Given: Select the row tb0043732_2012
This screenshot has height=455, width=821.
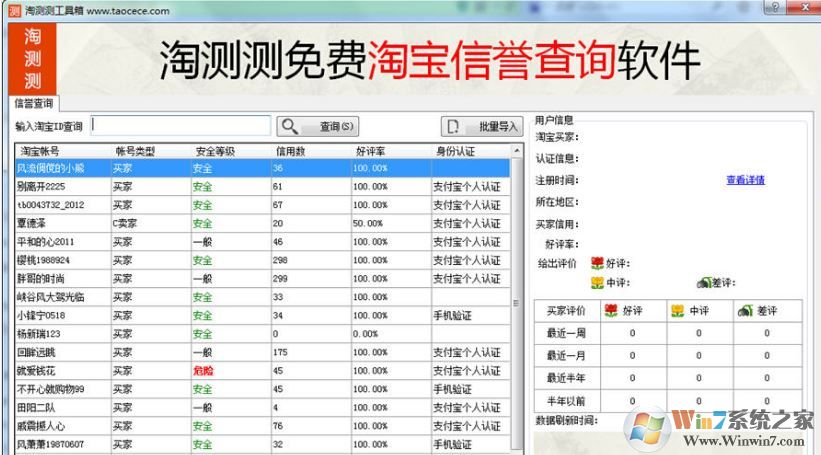Looking at the screenshot, I should 262,205.
